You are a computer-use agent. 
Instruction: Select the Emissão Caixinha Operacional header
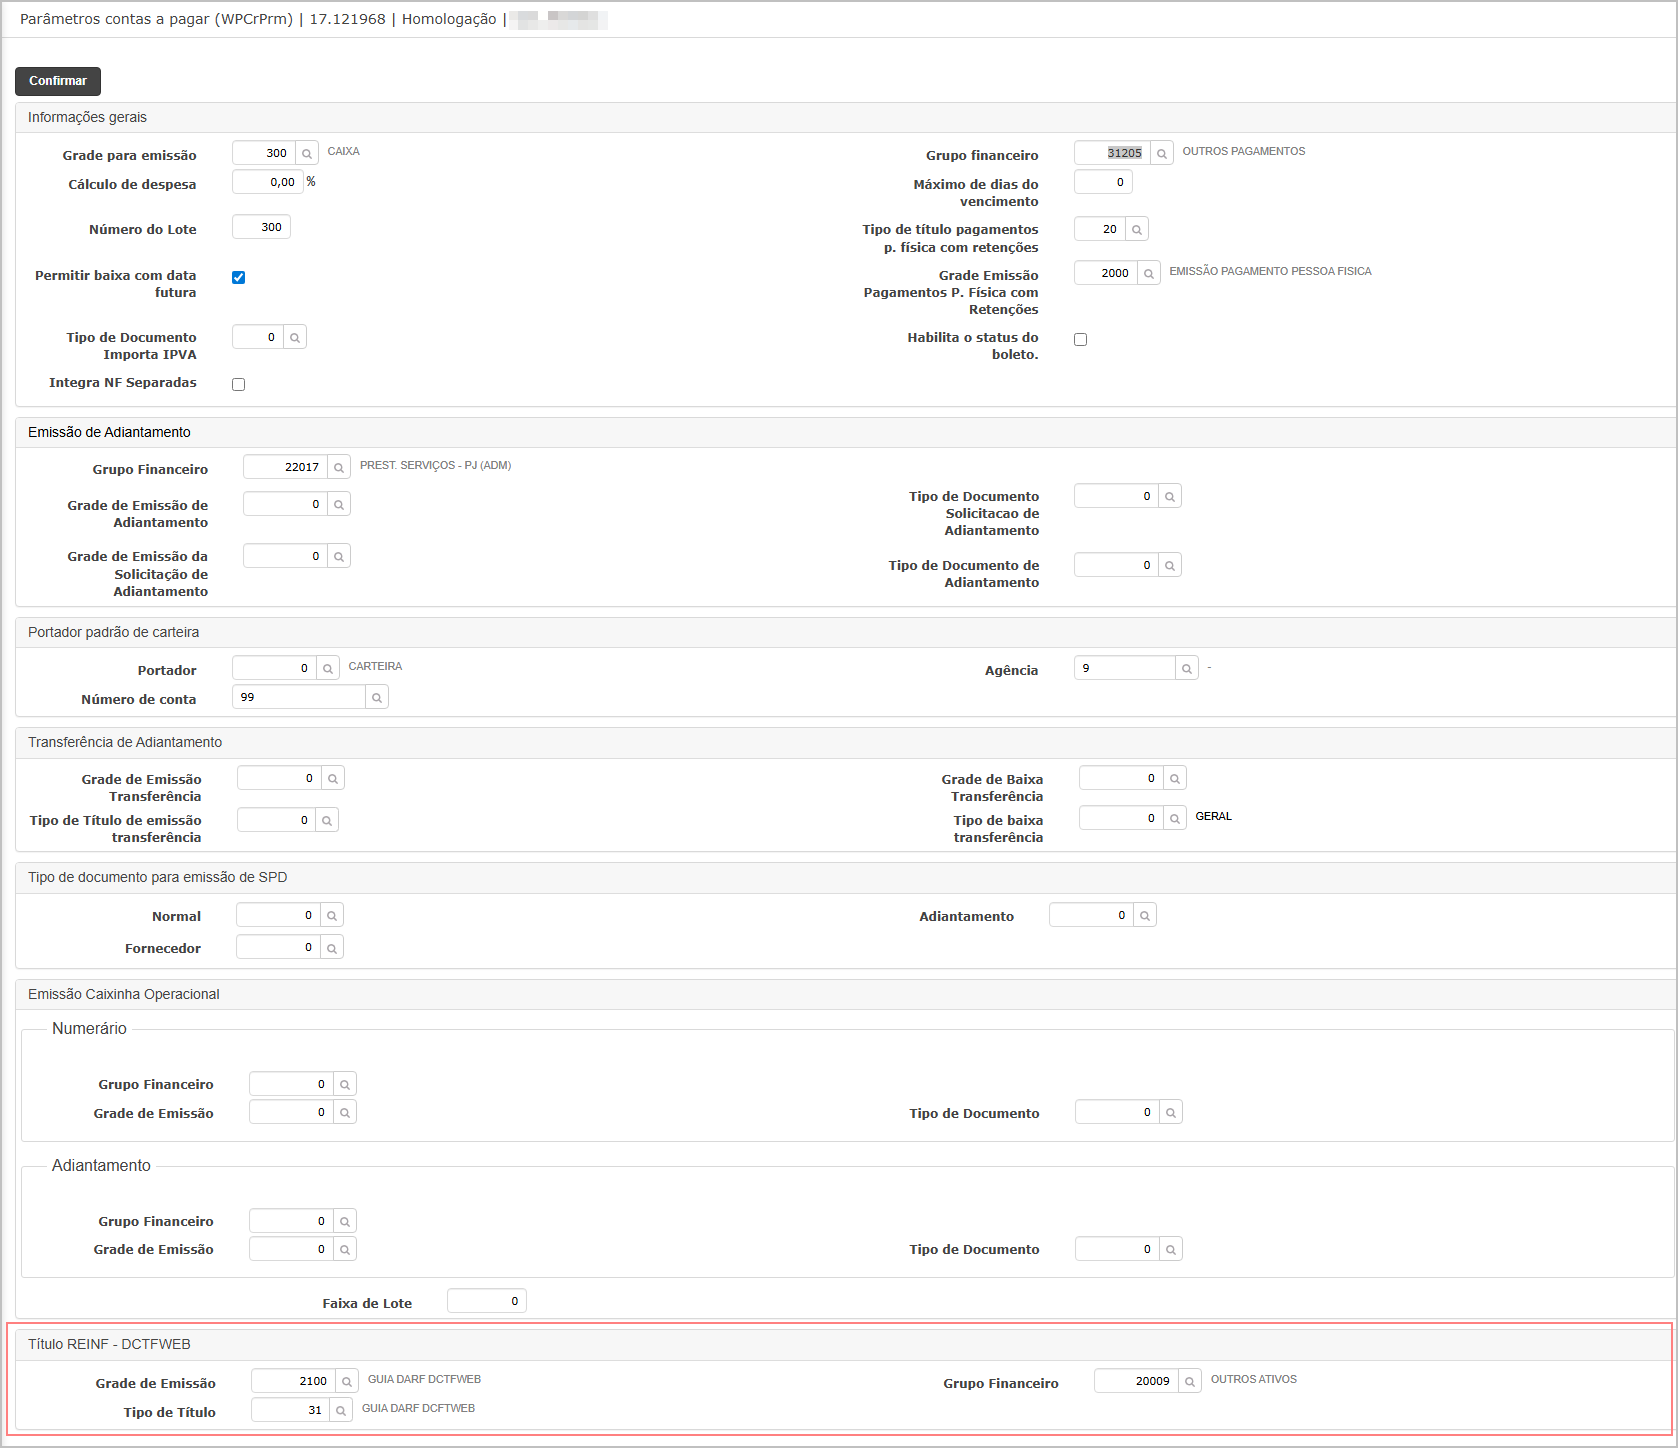123,994
